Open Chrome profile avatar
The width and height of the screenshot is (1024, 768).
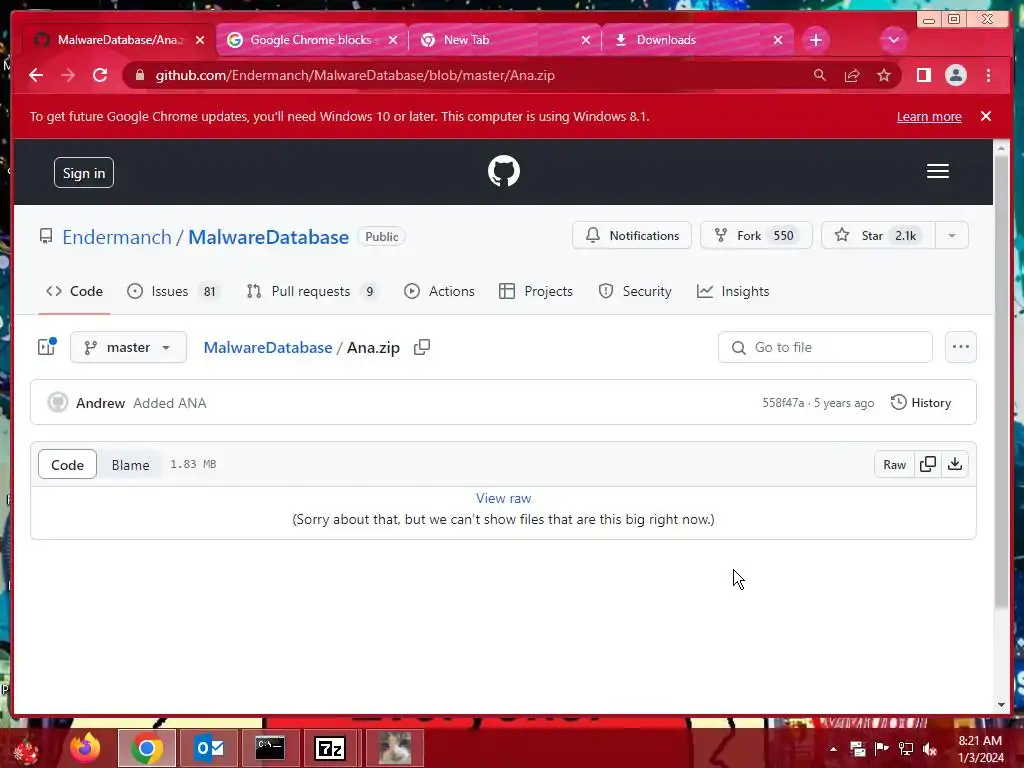pyautogui.click(x=955, y=76)
